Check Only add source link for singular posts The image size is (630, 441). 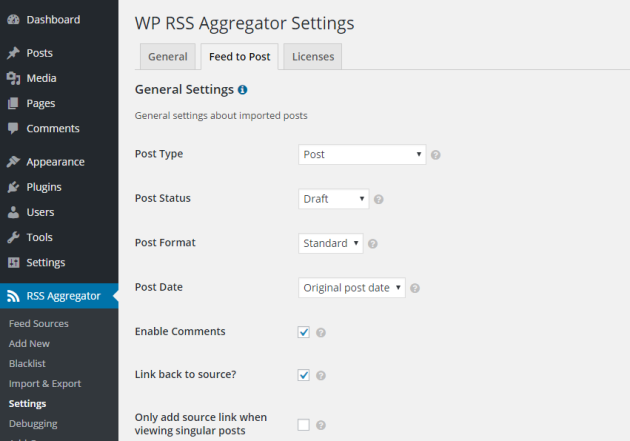click(303, 425)
